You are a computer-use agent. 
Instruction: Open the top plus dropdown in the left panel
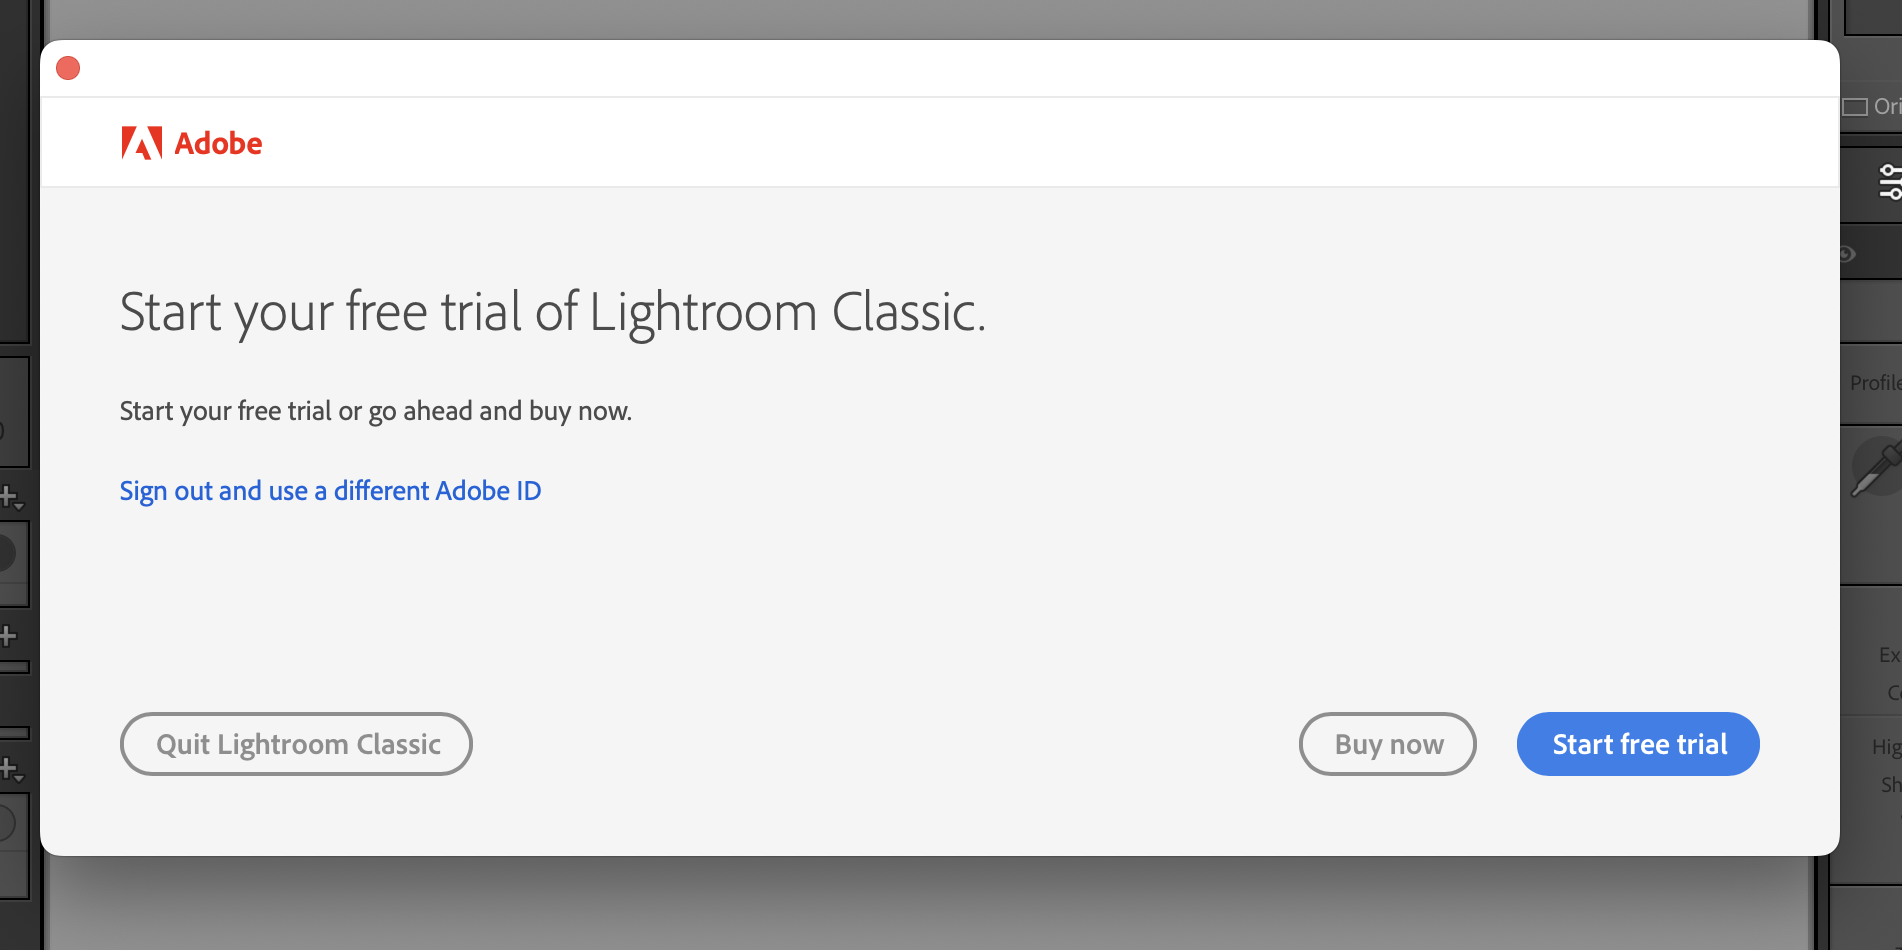[11, 497]
